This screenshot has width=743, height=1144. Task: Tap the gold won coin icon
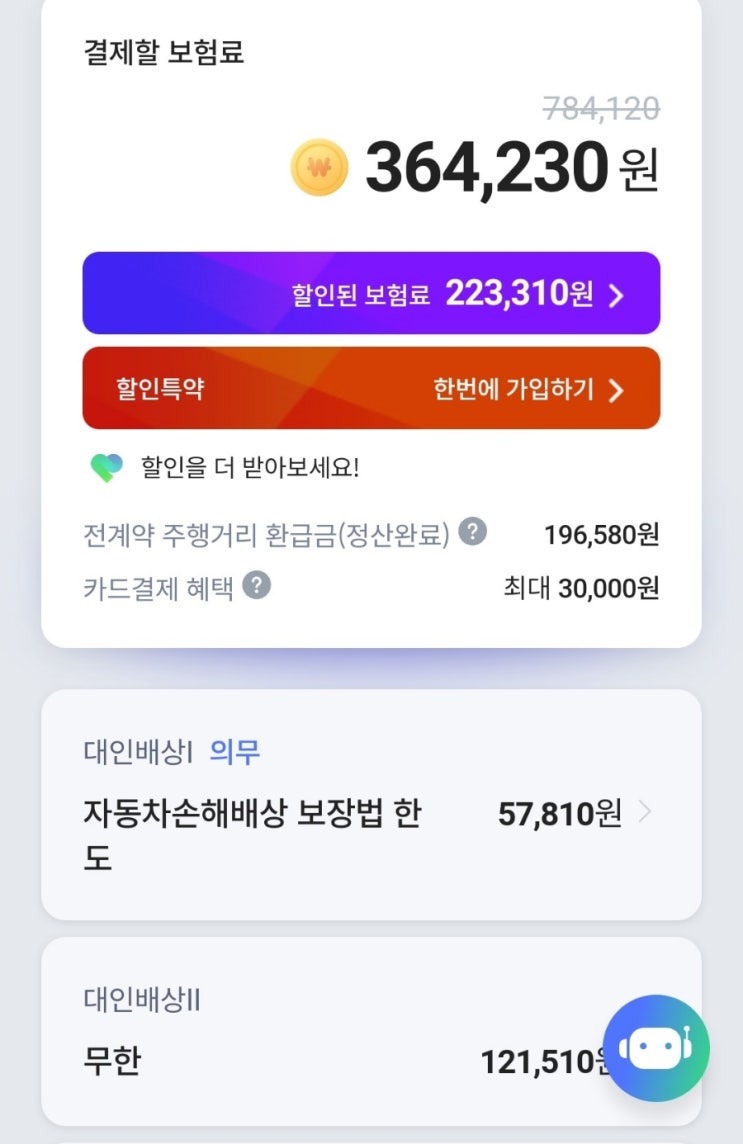(x=319, y=168)
